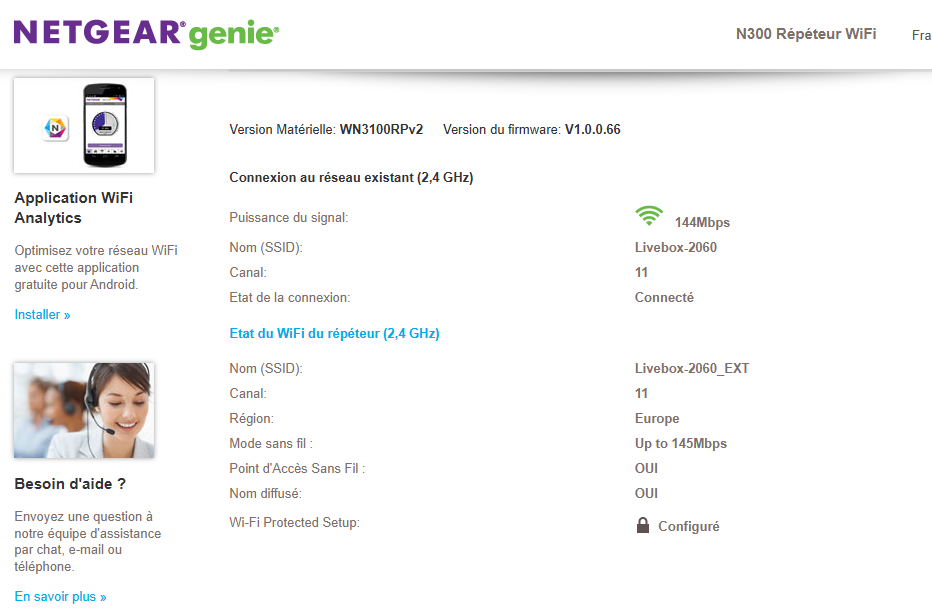Click the Connecté connection status
This screenshot has height=610, width=932.
click(x=664, y=297)
